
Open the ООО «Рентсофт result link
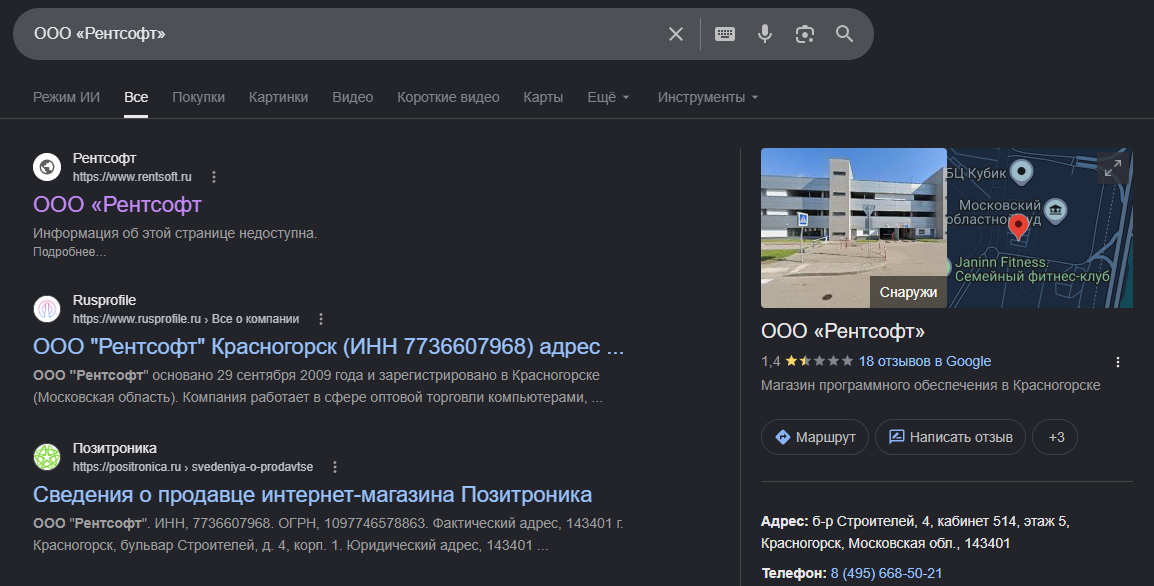pyautogui.click(x=117, y=204)
